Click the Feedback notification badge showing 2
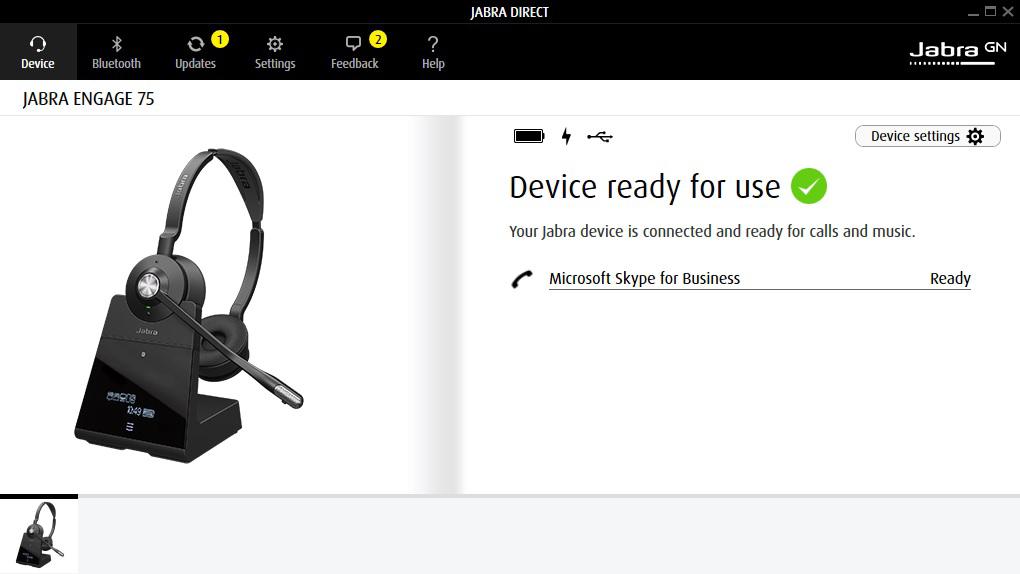The height and width of the screenshot is (574, 1020). (x=378, y=40)
